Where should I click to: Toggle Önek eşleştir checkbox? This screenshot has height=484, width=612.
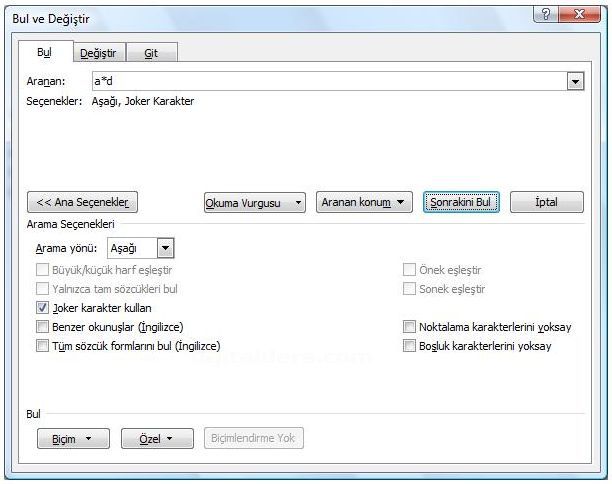pos(409,270)
